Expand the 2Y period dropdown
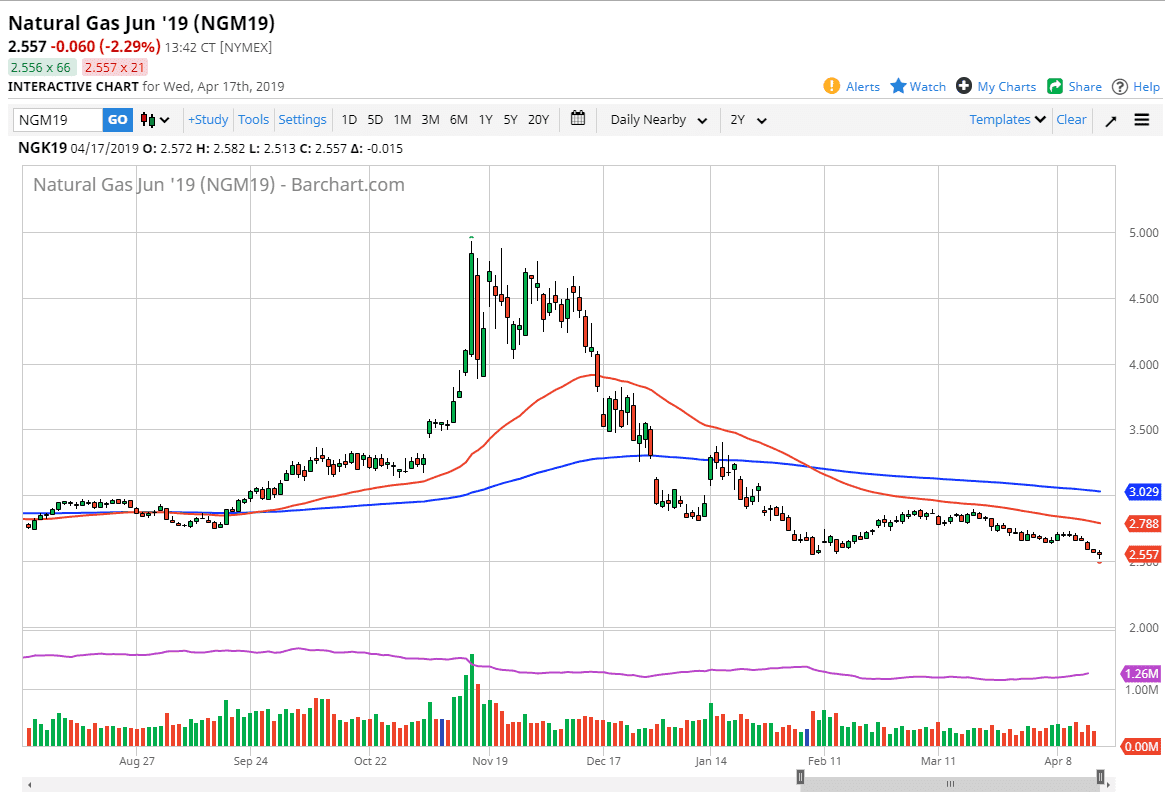The image size is (1165, 802). pyautogui.click(x=748, y=120)
